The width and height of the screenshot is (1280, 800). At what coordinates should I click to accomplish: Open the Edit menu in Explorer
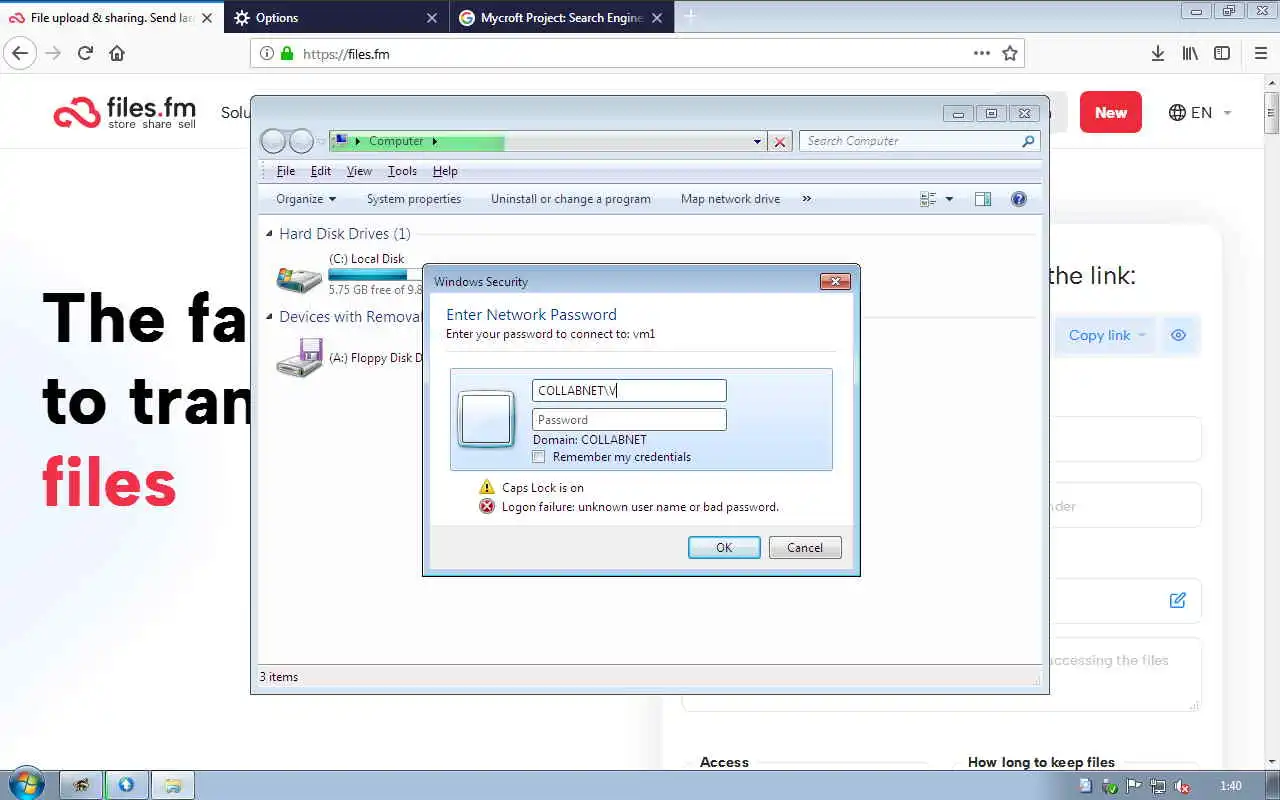coord(320,171)
